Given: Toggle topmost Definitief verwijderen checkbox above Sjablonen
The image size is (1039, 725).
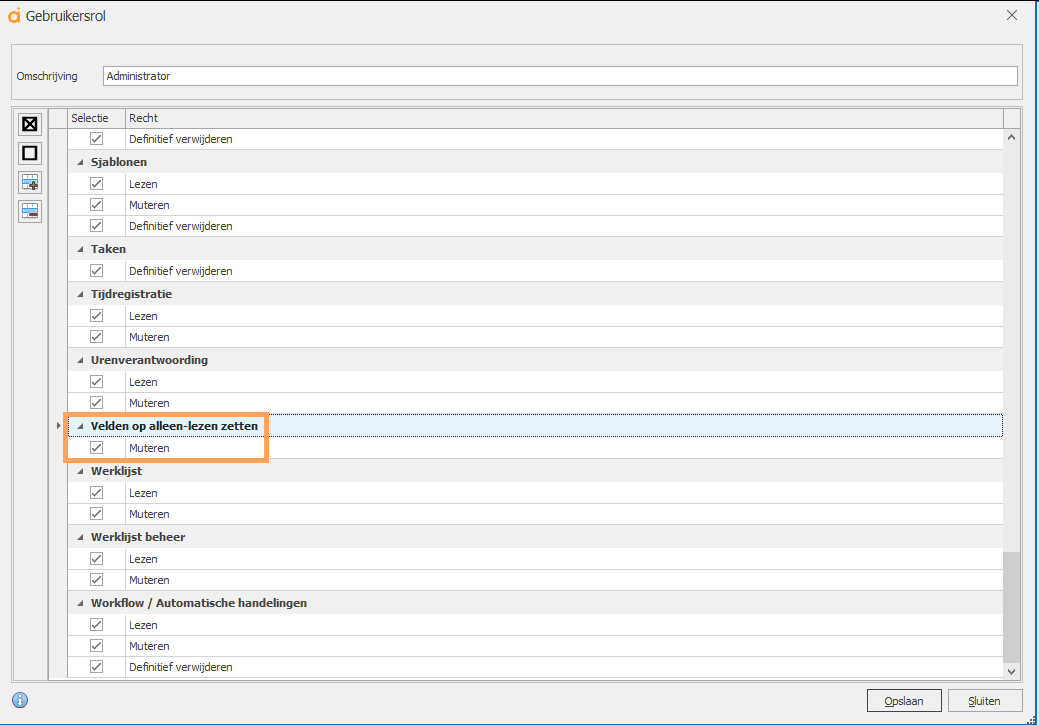Looking at the screenshot, I should click(x=97, y=139).
